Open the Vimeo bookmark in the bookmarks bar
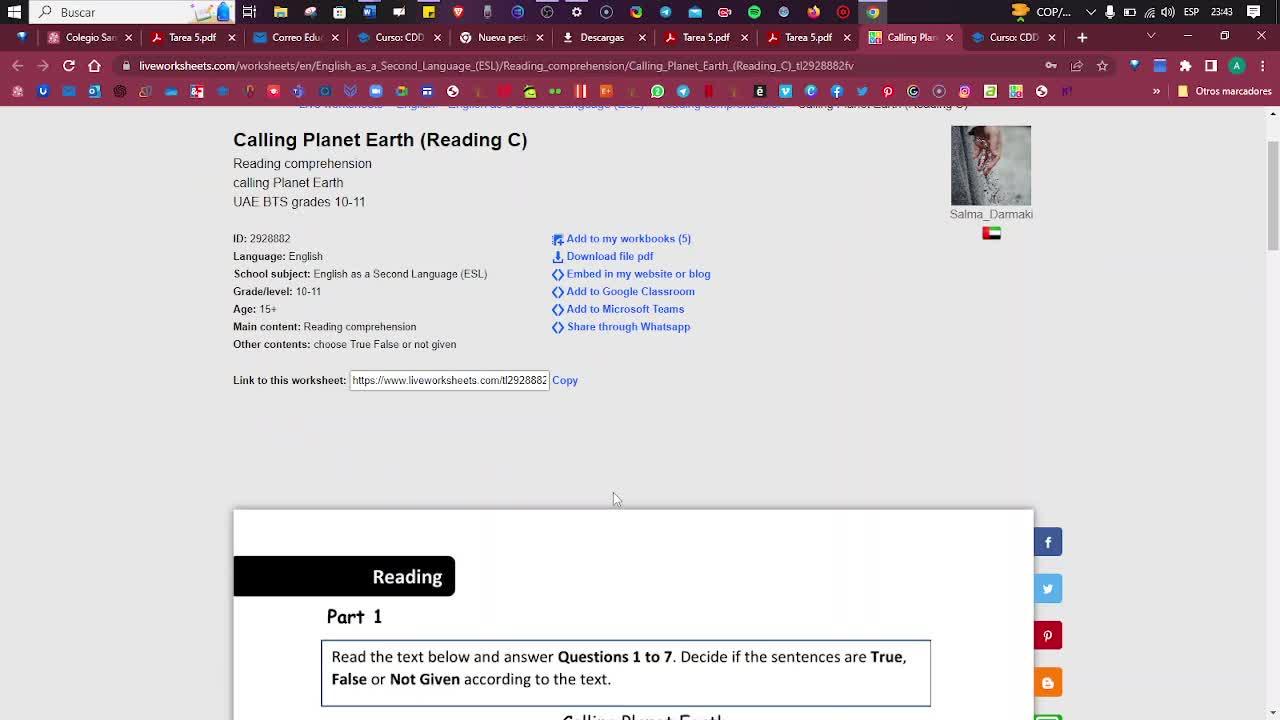 [785, 91]
